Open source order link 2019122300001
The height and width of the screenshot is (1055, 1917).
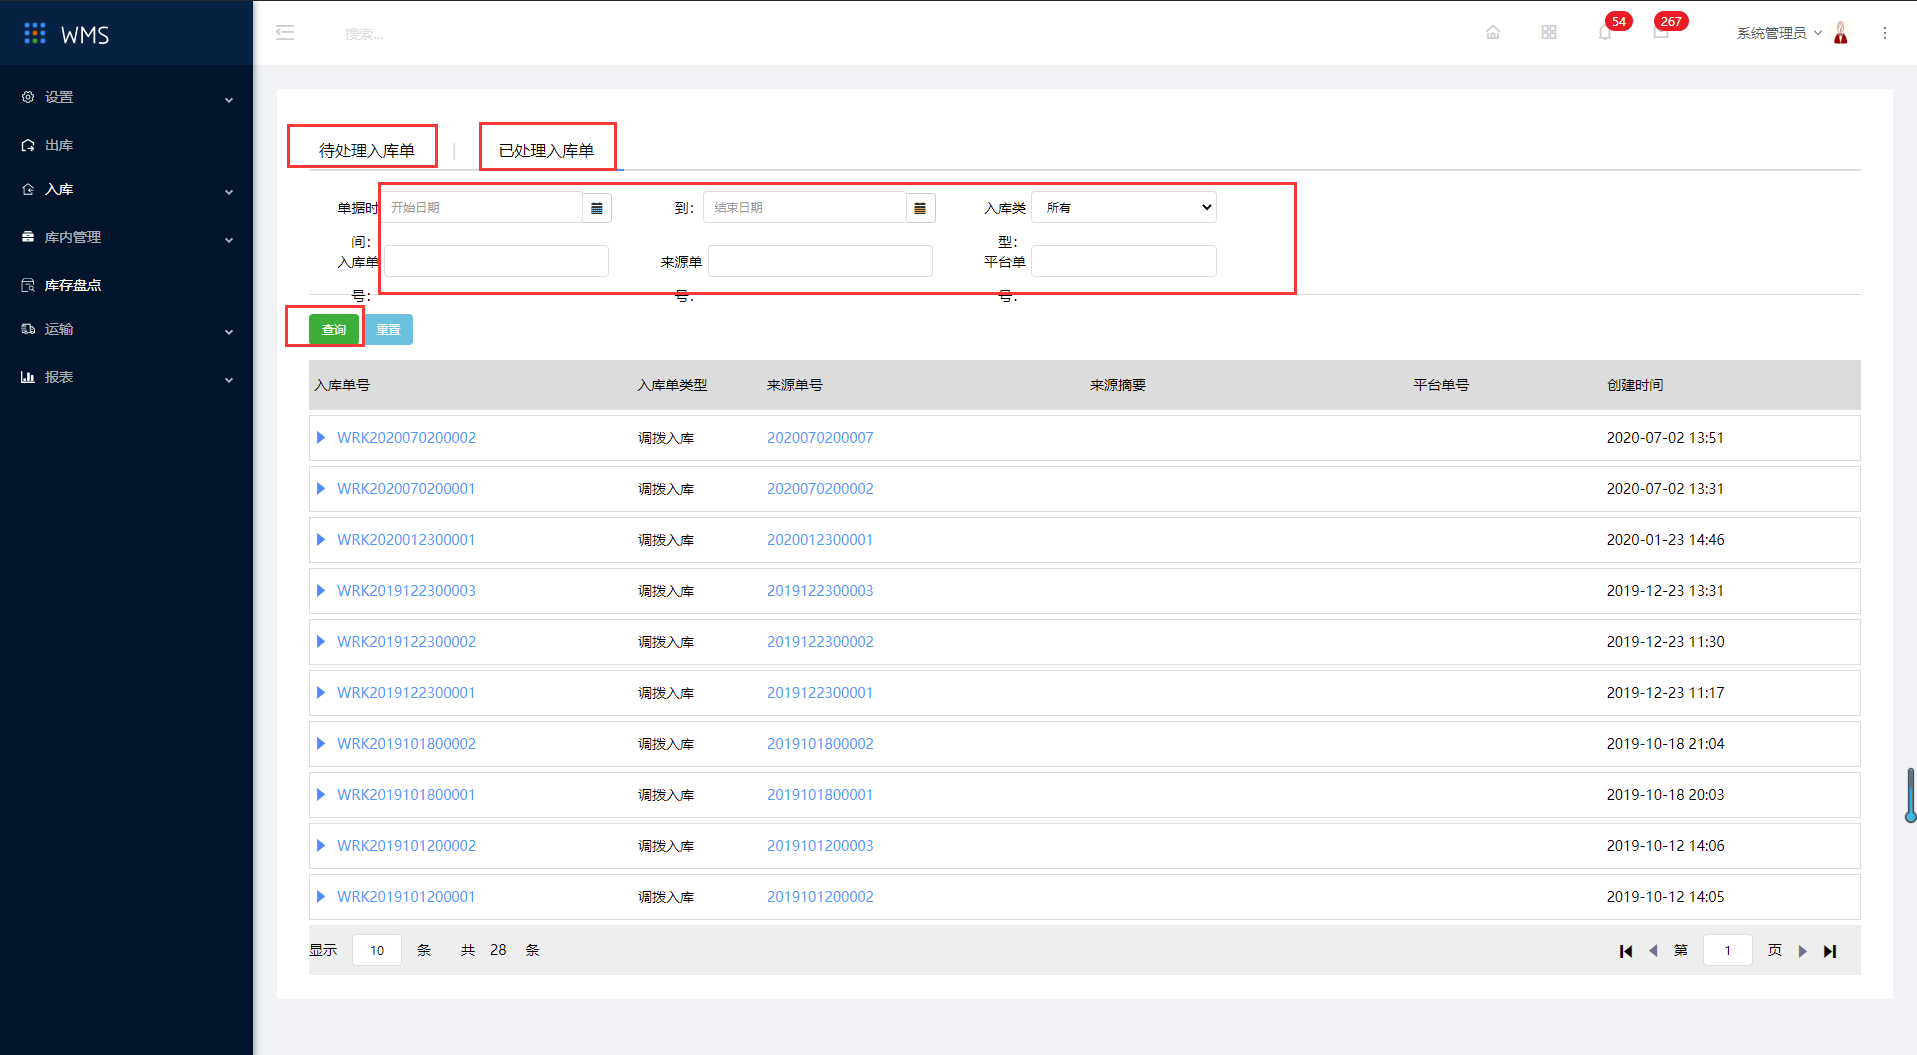point(820,693)
